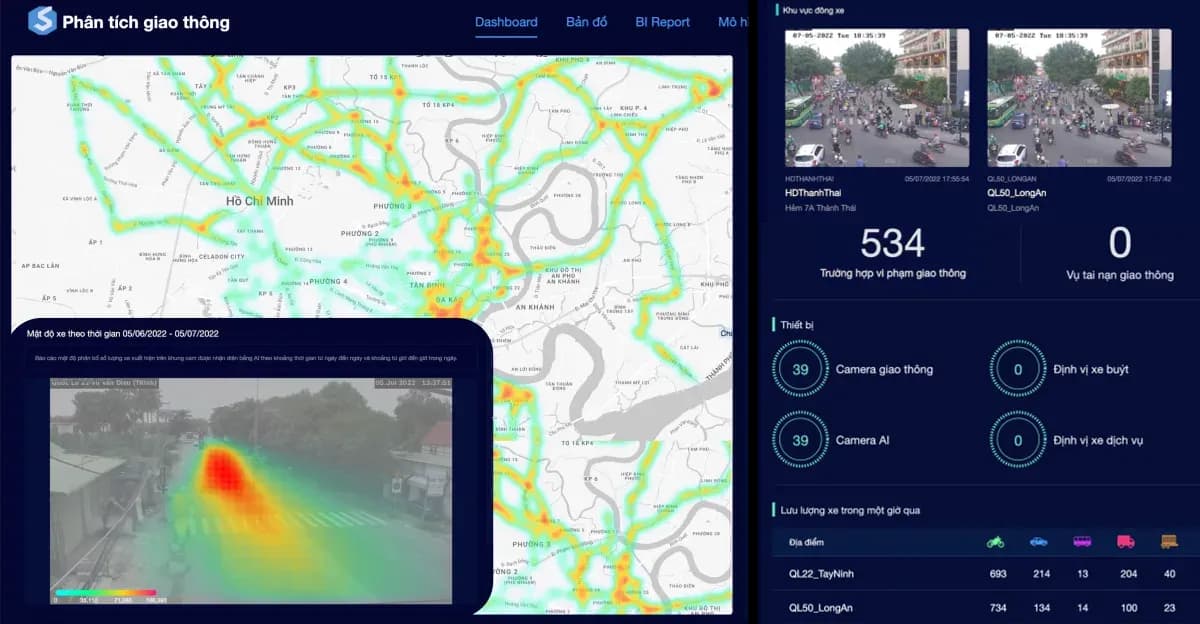Click the Camera AI gauge showing 39
Screen dimensions: 1200x624
[x=800, y=440]
